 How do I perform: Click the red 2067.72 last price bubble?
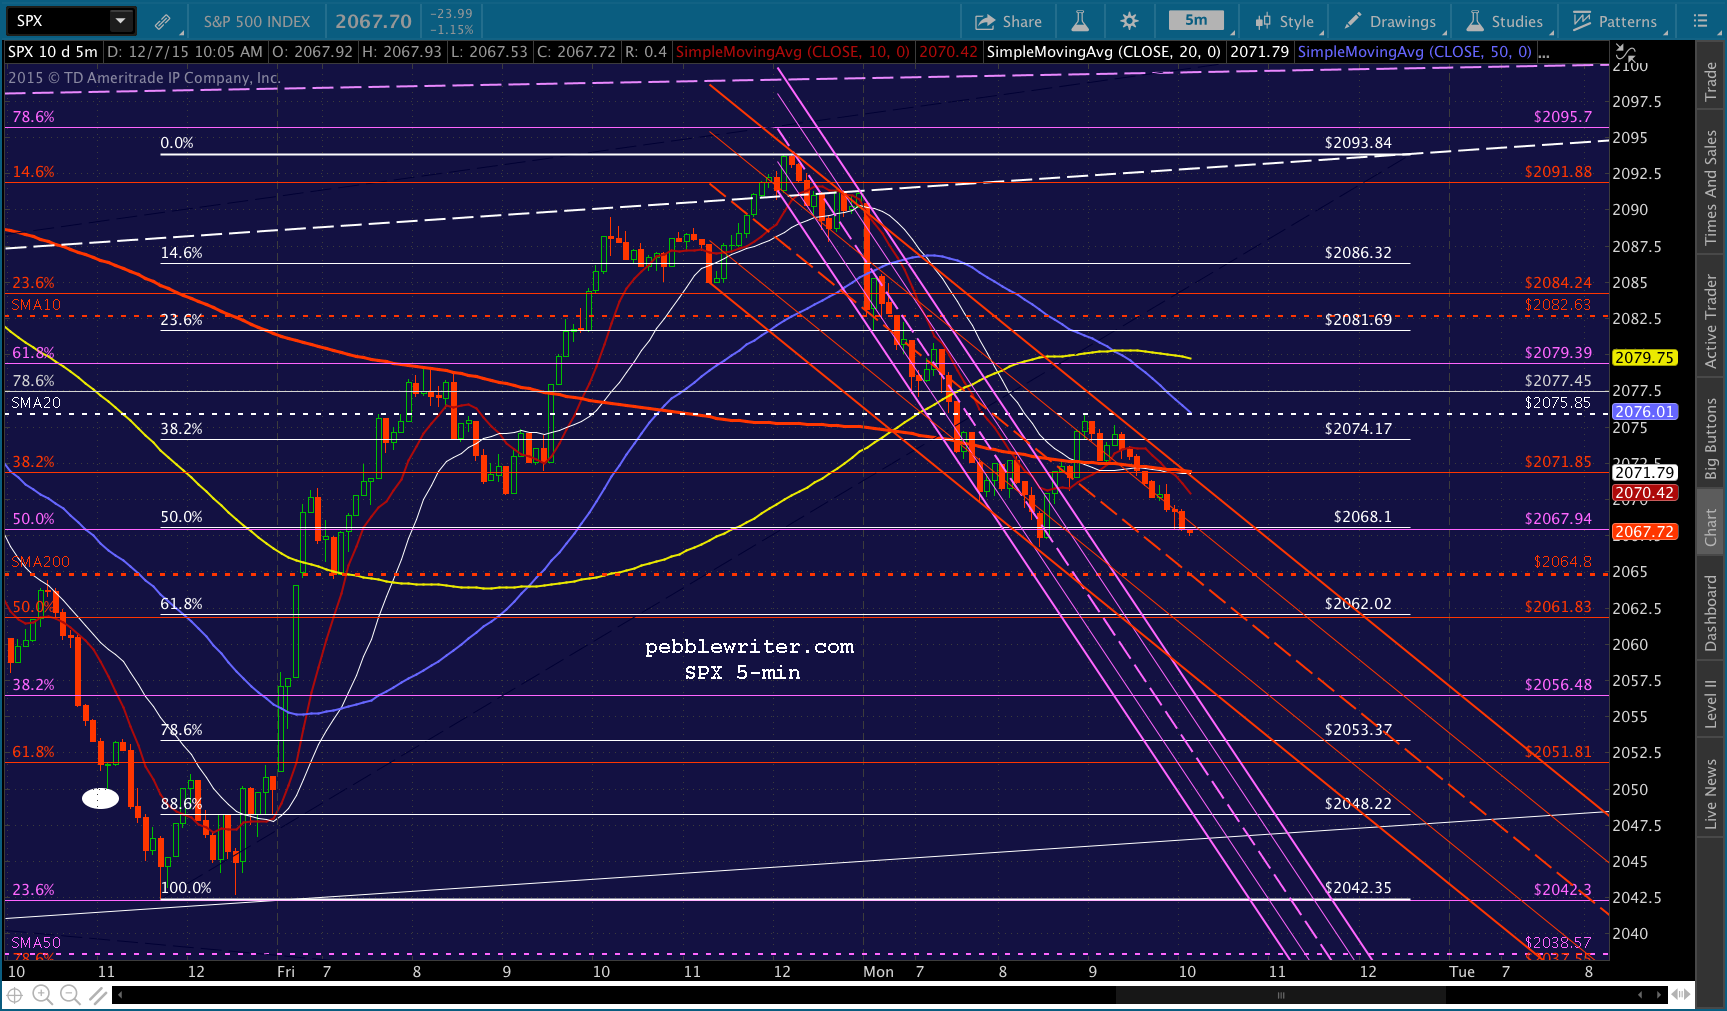coord(1644,531)
